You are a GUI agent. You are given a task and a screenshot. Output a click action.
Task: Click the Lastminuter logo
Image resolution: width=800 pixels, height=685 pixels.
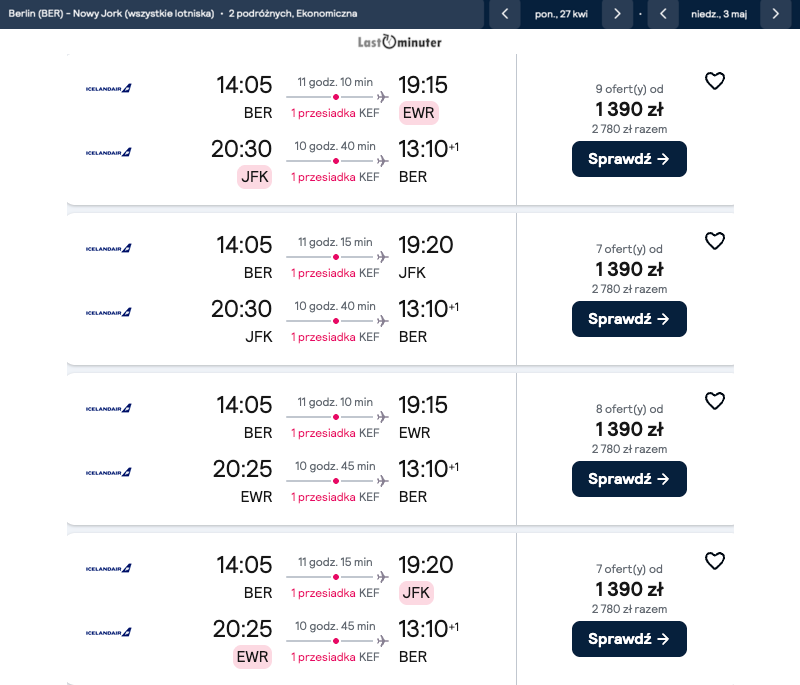pyautogui.click(x=400, y=42)
